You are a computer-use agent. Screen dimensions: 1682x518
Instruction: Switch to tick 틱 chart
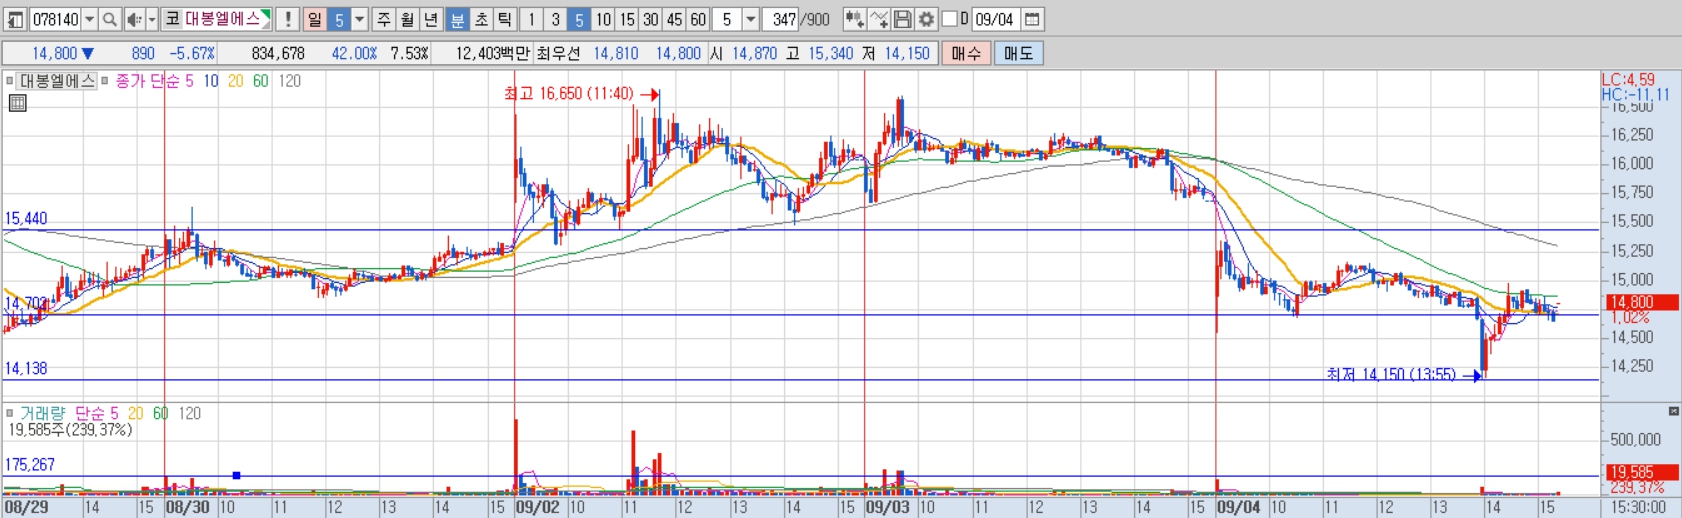[505, 19]
